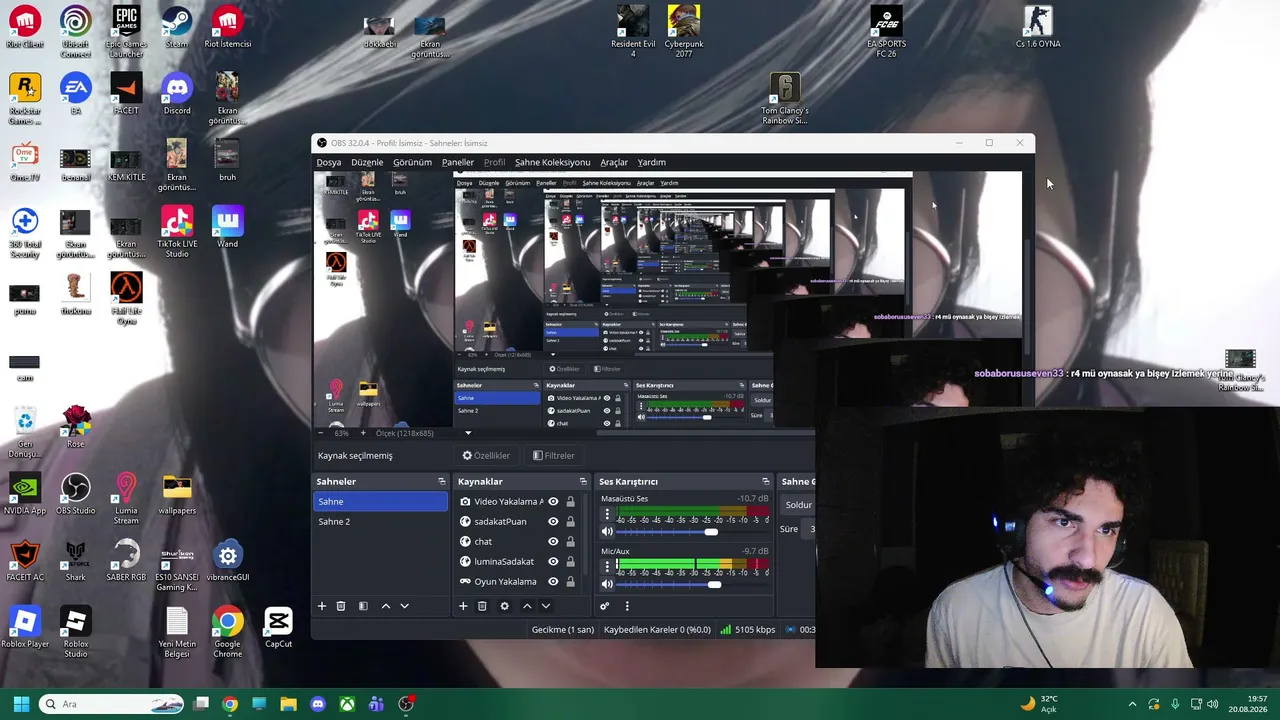Open Epic Games Launcher desktop icon
Screen dimensions: 1280x720
[x=126, y=32]
